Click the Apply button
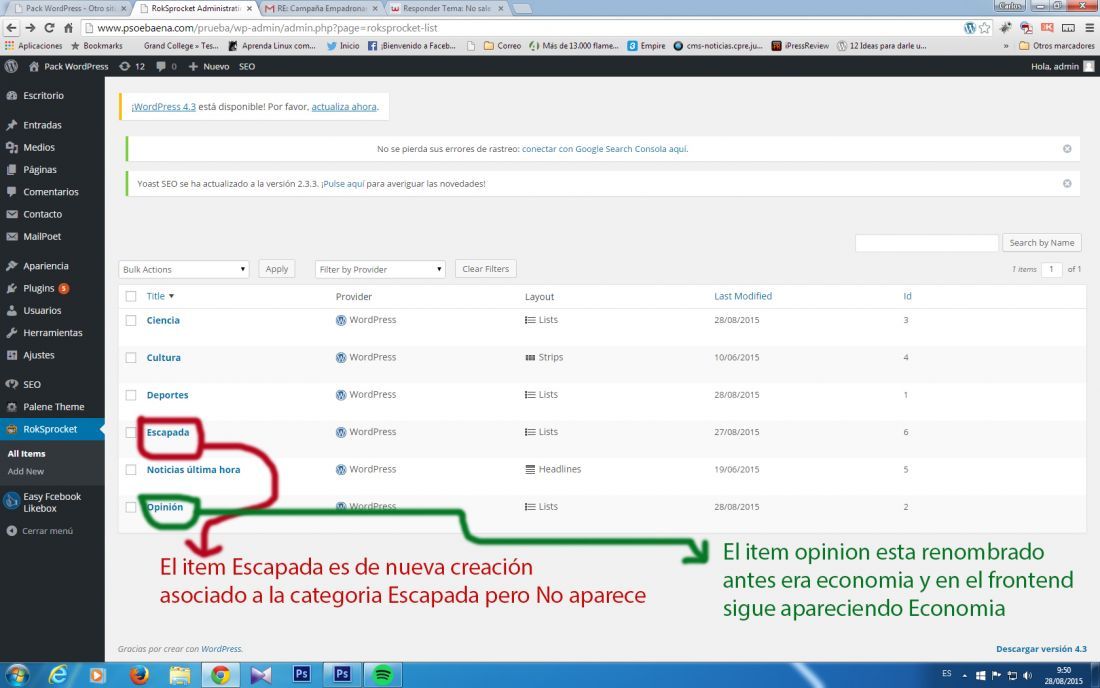The width and height of the screenshot is (1100, 688). point(276,269)
